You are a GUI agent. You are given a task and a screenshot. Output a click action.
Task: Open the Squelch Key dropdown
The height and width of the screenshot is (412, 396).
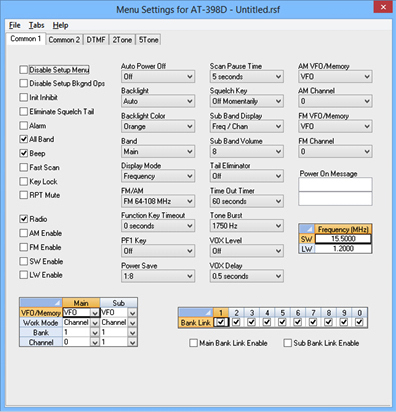point(247,101)
